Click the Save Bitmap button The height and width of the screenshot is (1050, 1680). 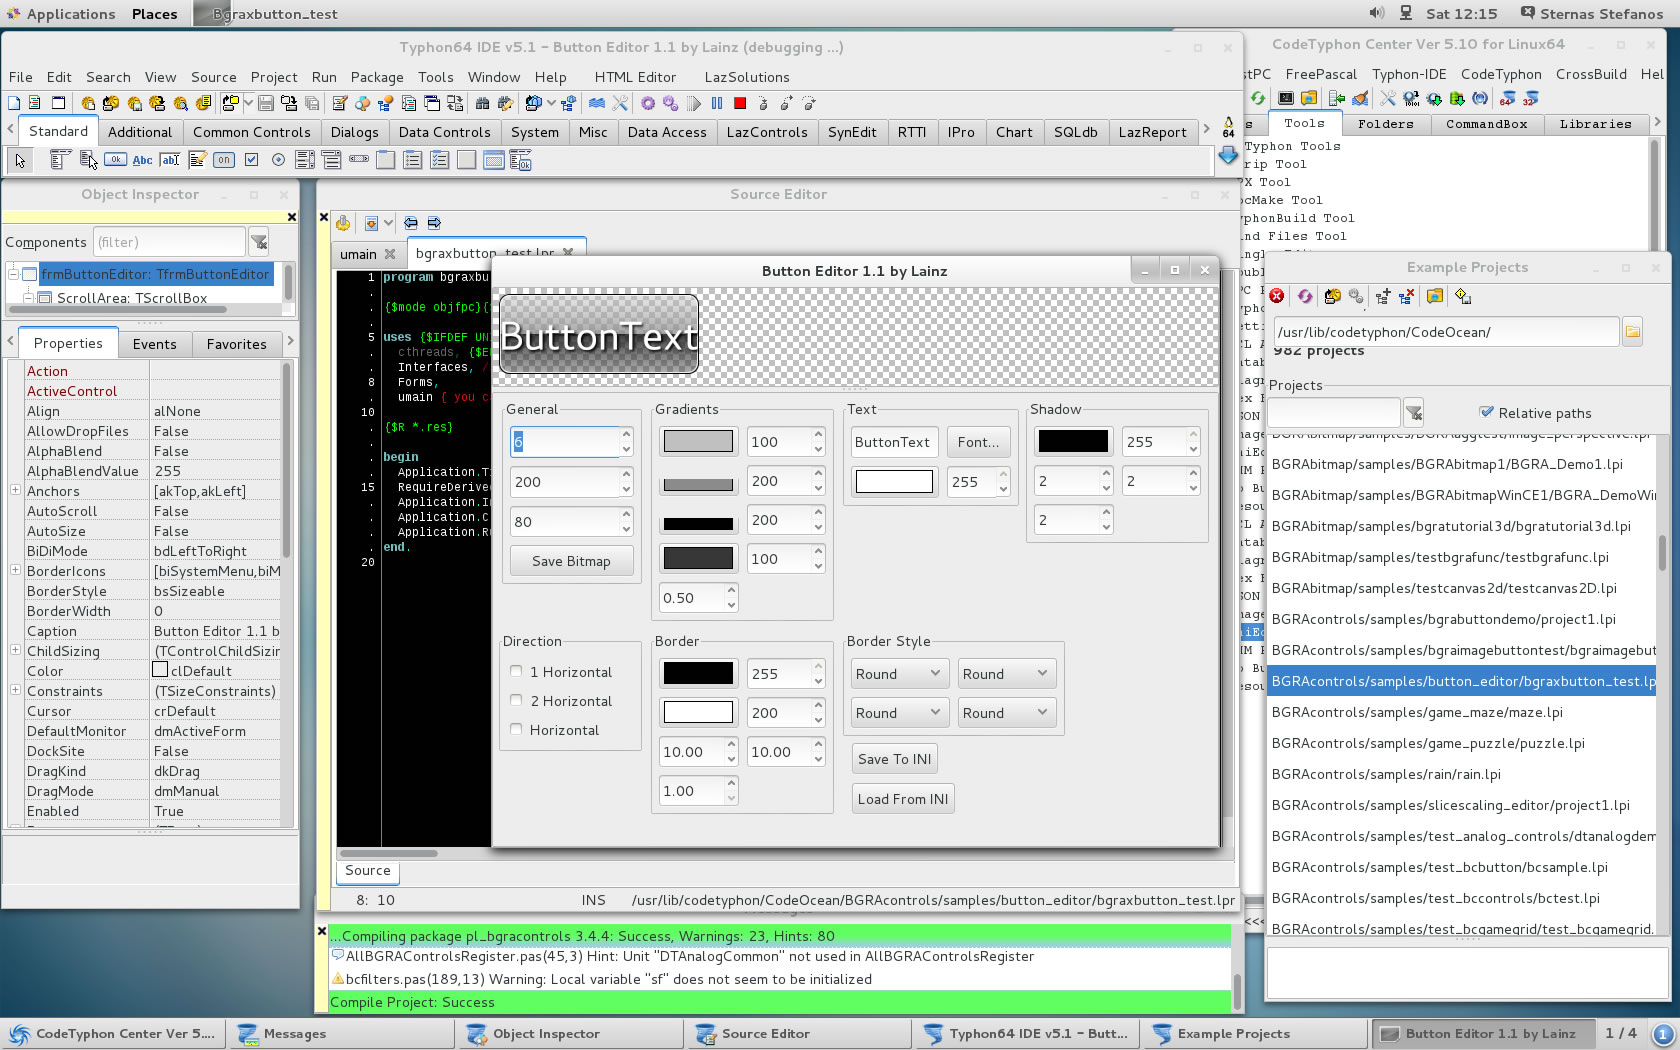coord(571,561)
